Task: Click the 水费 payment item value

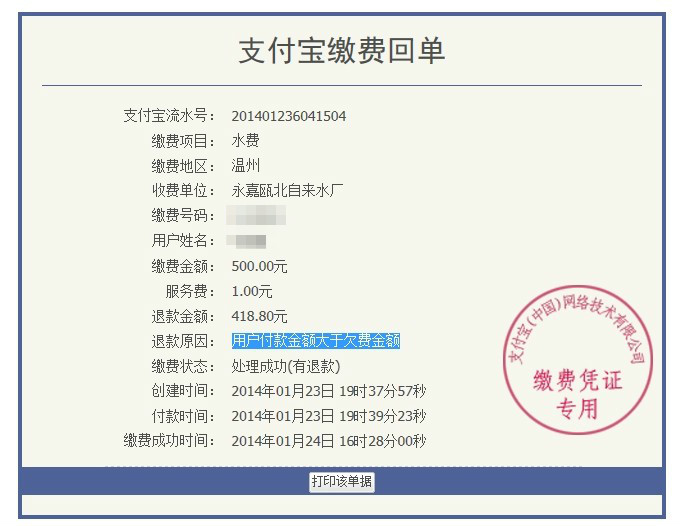Action: pos(245,140)
